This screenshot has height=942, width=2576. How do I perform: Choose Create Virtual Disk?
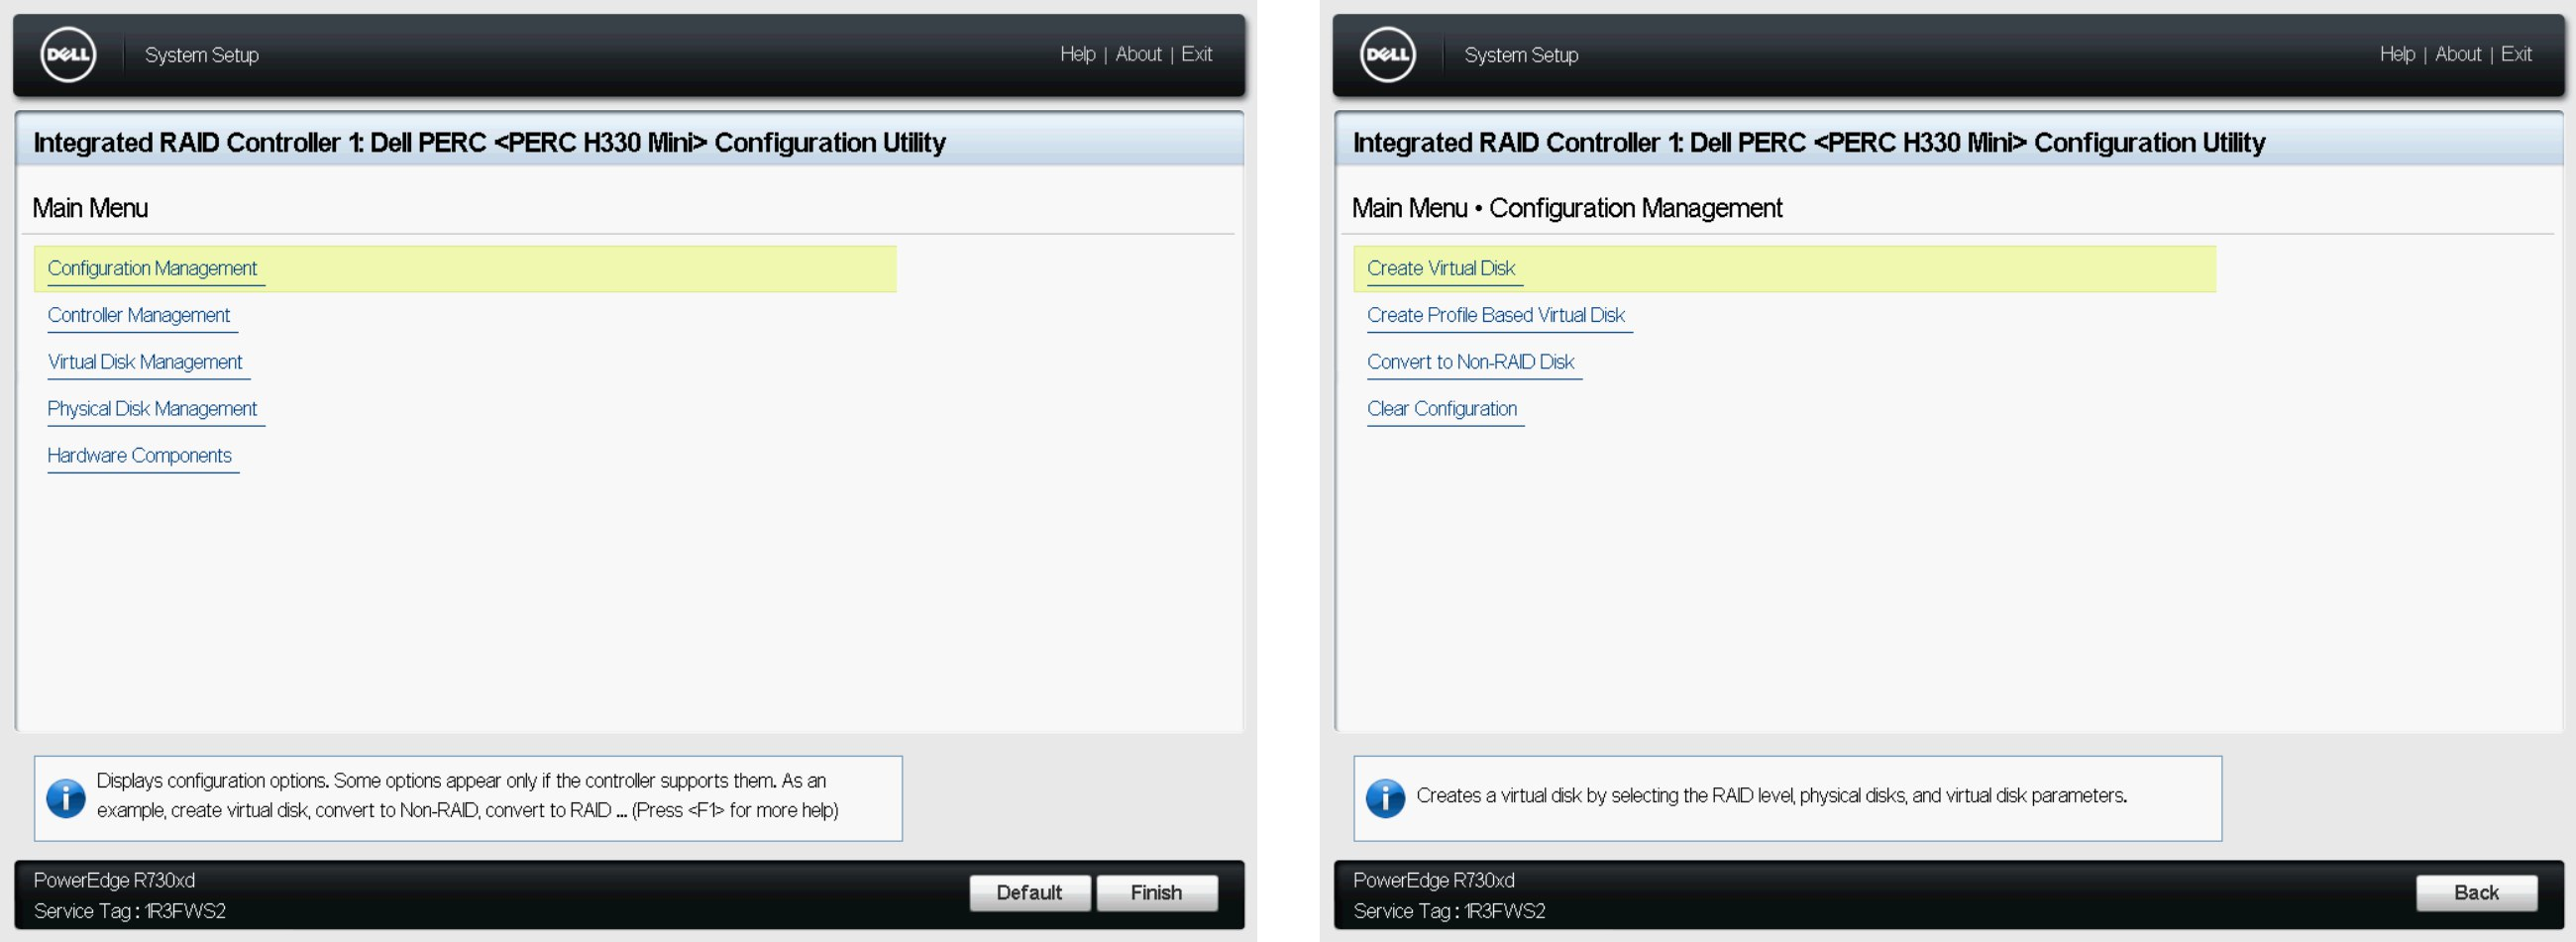click(x=1440, y=268)
